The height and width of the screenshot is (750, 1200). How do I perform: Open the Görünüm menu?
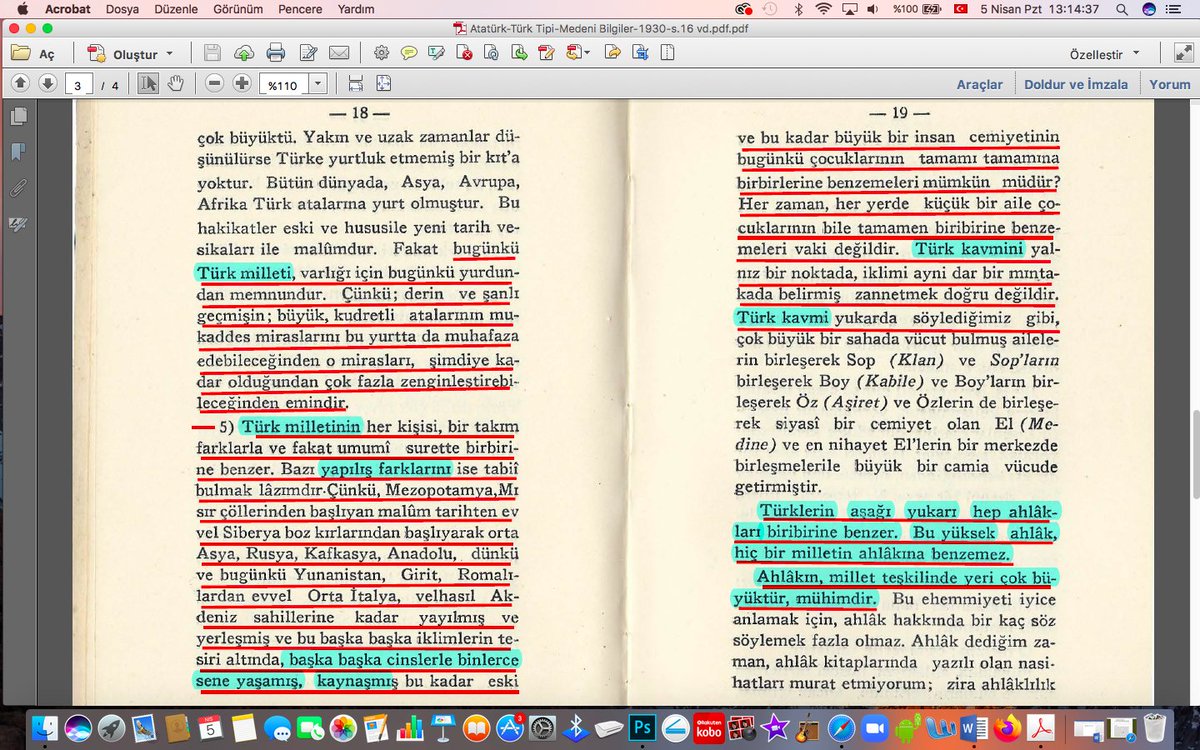click(x=238, y=9)
